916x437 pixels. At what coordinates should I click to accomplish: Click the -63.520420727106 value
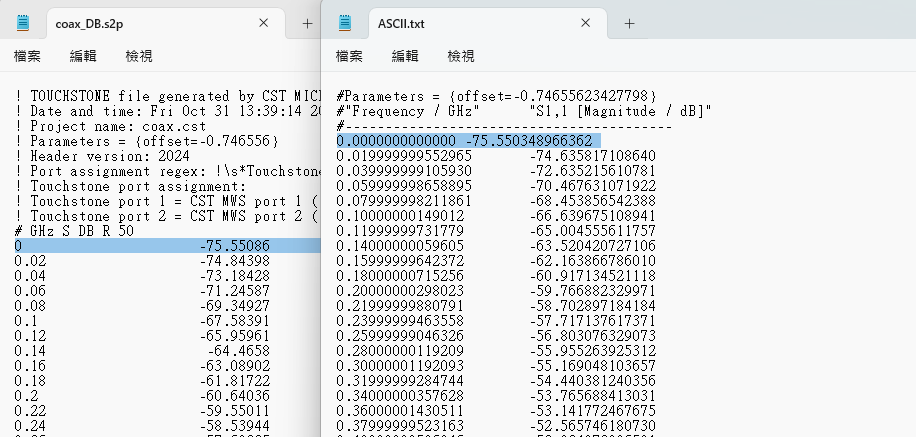[593, 246]
